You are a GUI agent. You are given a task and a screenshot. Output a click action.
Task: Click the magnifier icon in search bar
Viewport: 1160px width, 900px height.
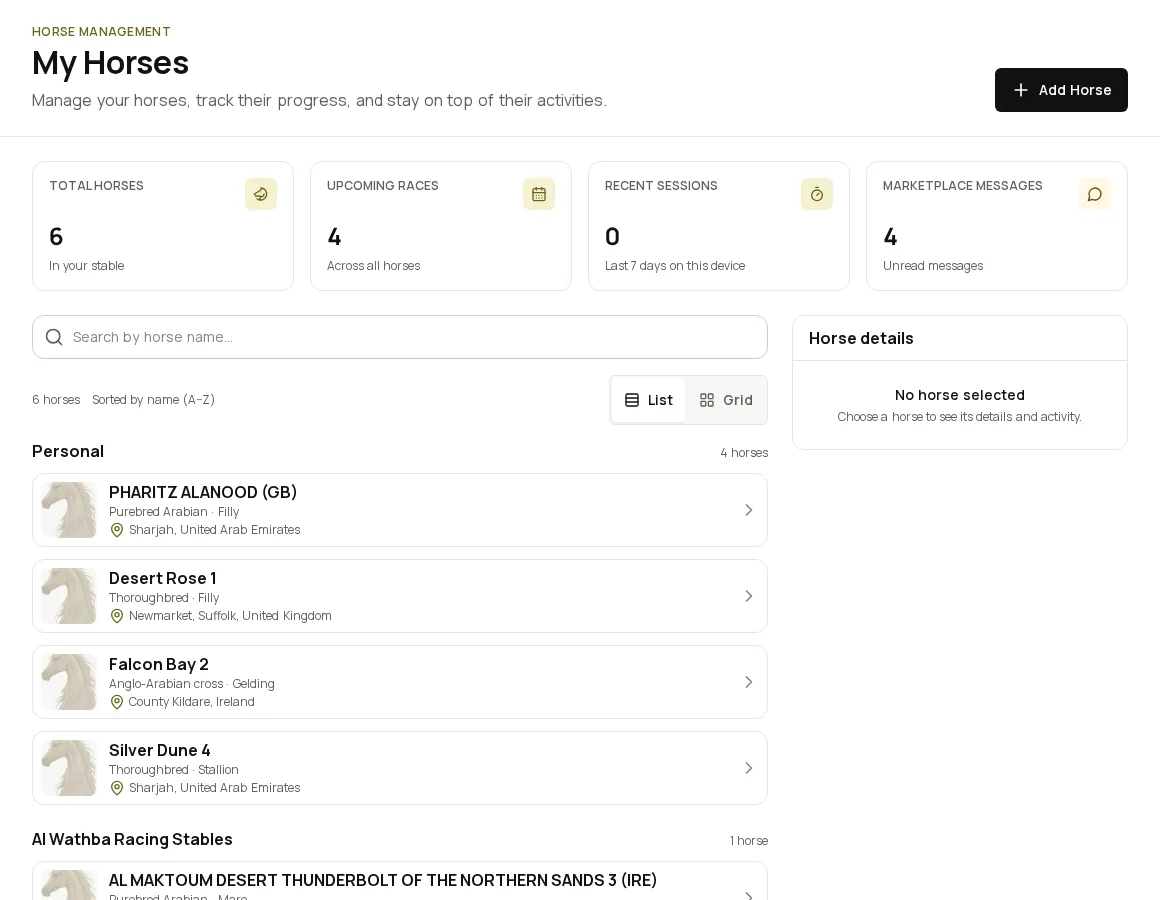pyautogui.click(x=54, y=337)
